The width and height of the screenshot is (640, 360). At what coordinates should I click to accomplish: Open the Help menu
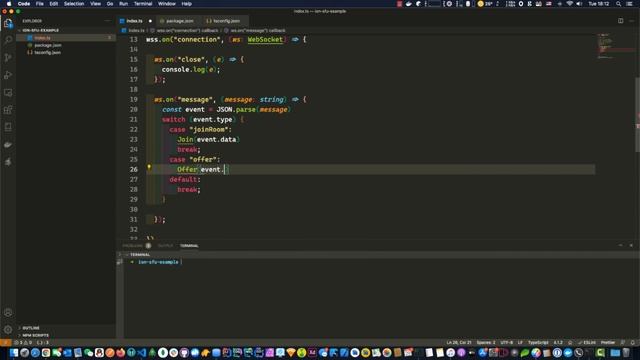[x=187, y=4]
